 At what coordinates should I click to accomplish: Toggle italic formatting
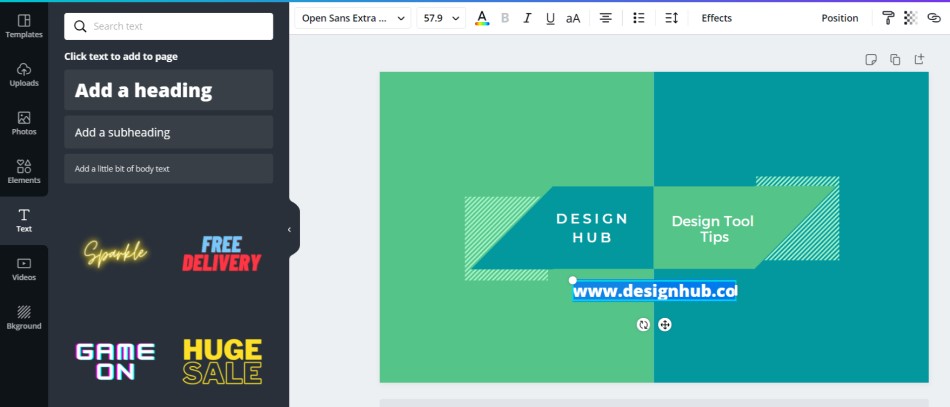click(527, 18)
